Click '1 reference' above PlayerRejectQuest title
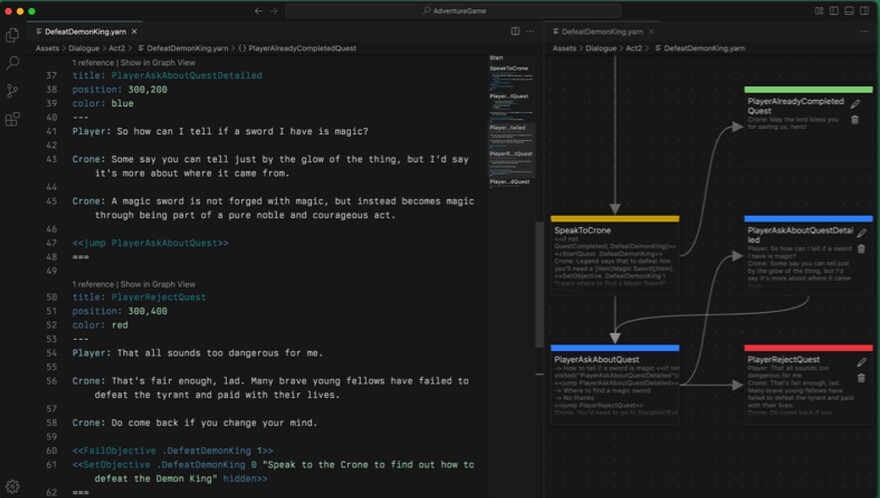Screen dimensions: 880x498 click(x=93, y=285)
